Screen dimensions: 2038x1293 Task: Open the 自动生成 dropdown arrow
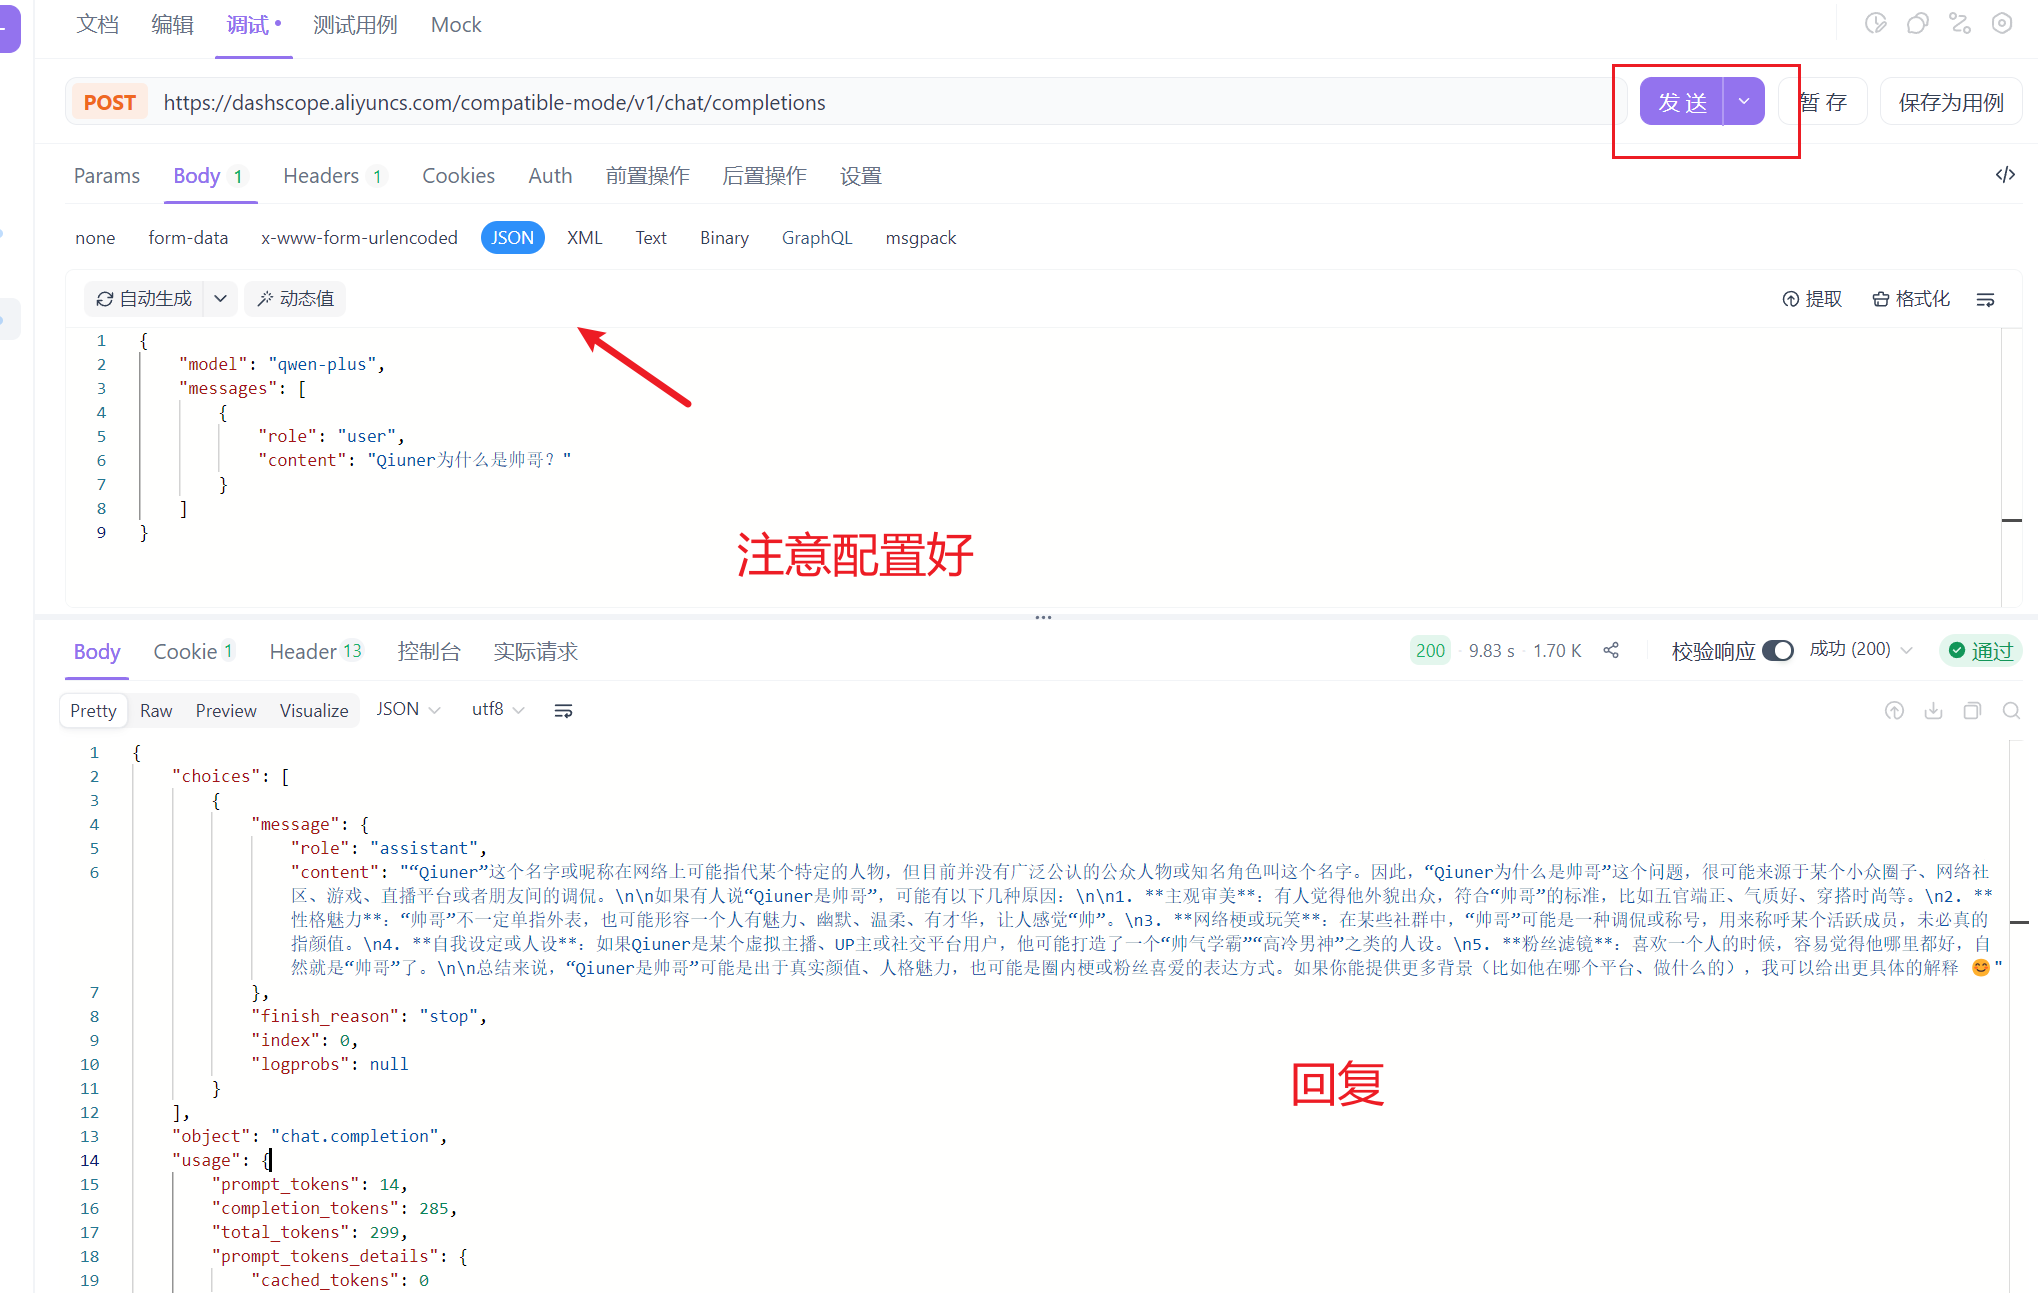coord(220,299)
